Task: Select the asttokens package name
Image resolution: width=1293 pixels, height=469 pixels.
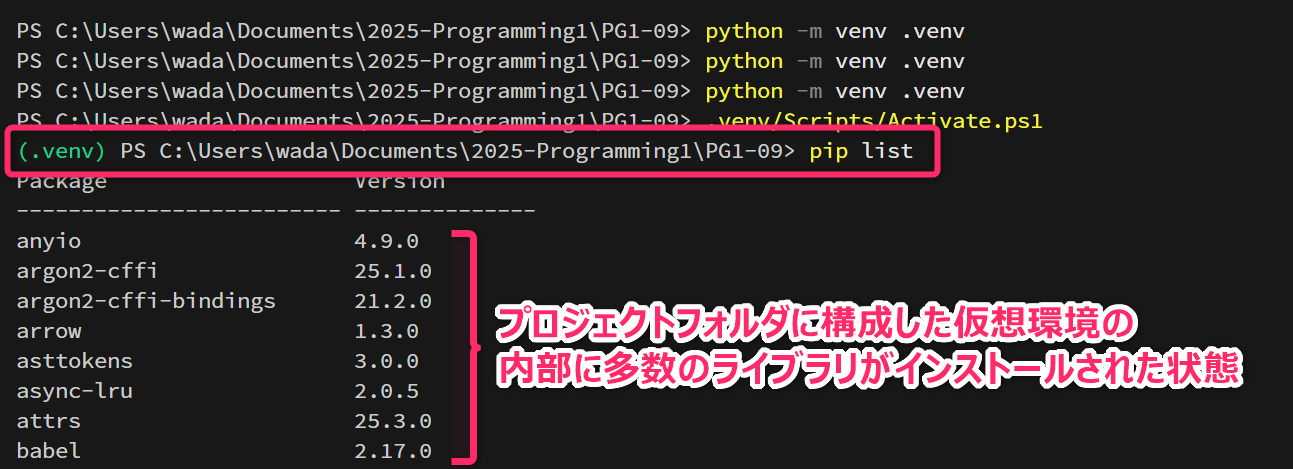Action: click(x=75, y=361)
